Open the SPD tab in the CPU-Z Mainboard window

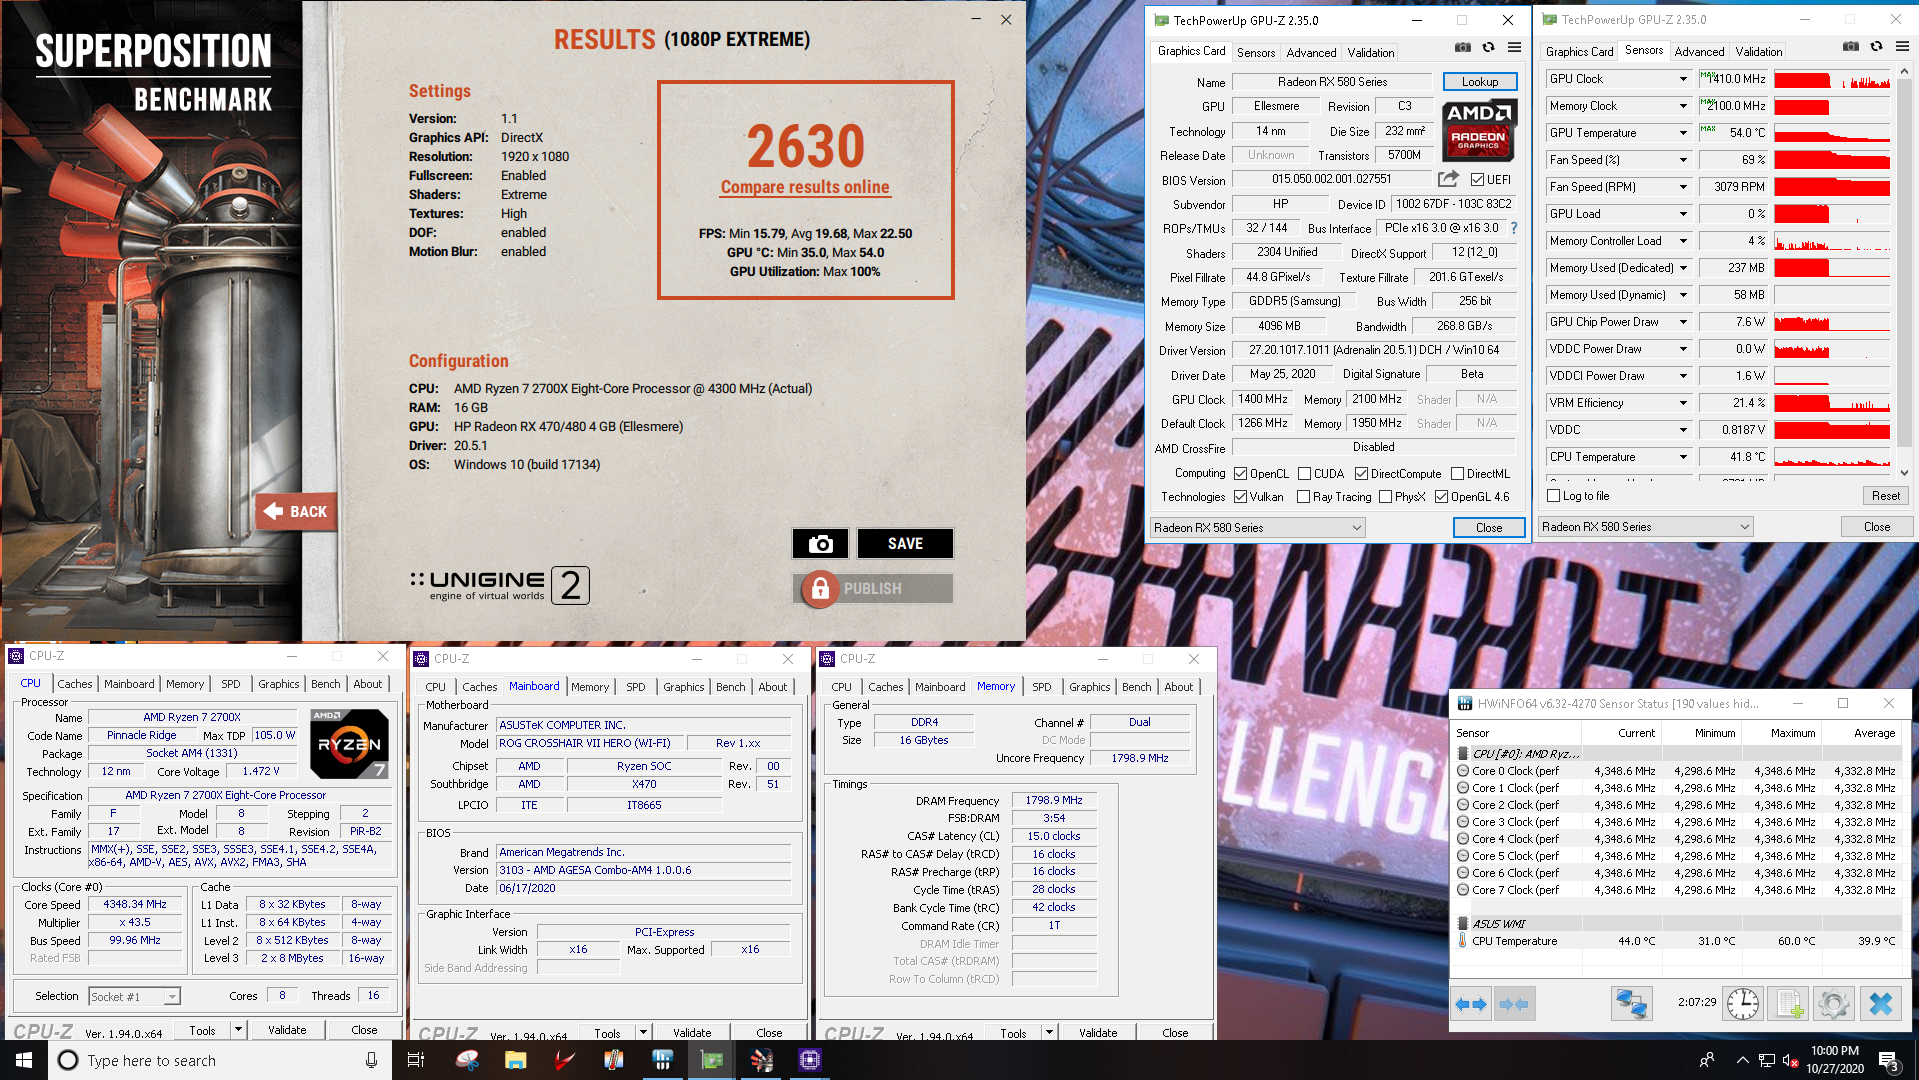tap(636, 687)
